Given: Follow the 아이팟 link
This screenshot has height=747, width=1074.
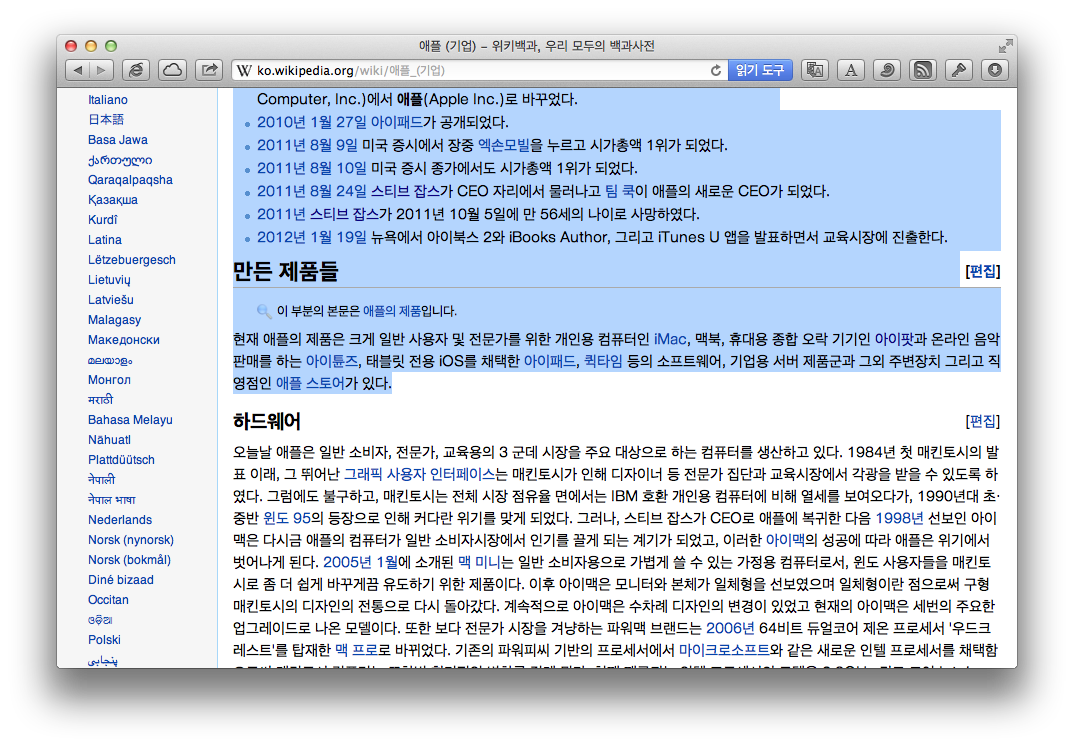Looking at the screenshot, I should [895, 339].
